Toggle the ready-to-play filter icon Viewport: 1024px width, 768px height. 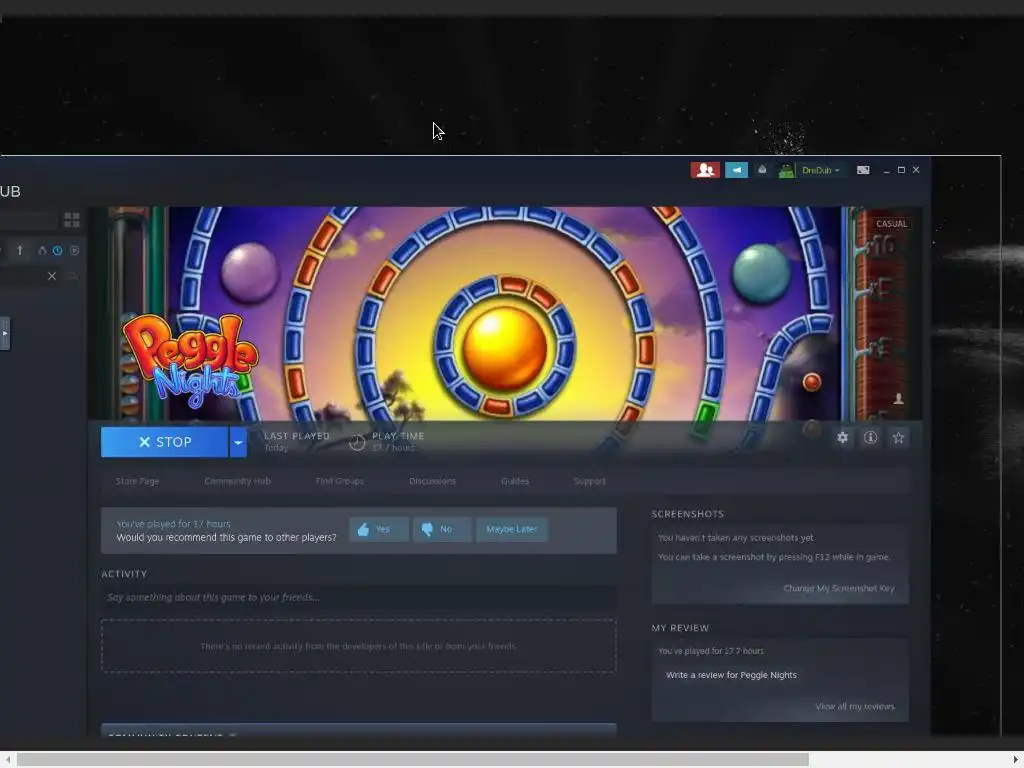(74, 251)
